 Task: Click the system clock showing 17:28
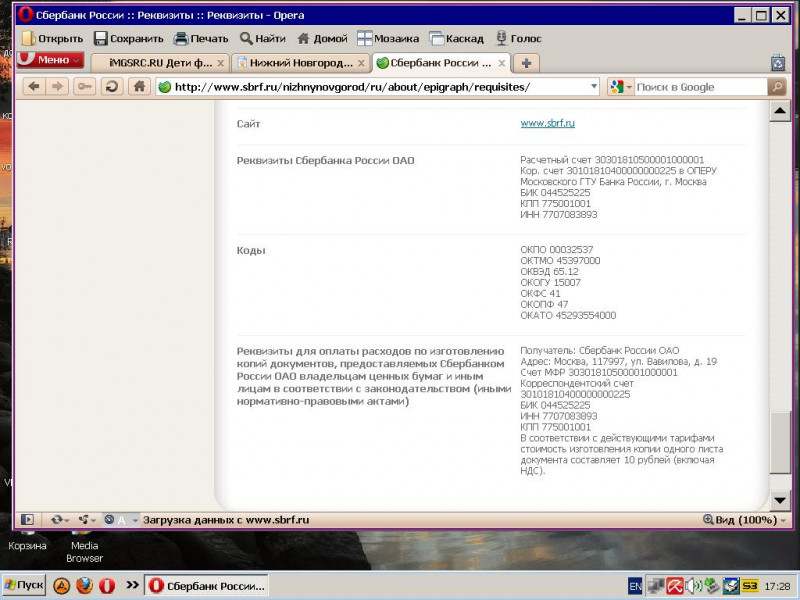778,586
